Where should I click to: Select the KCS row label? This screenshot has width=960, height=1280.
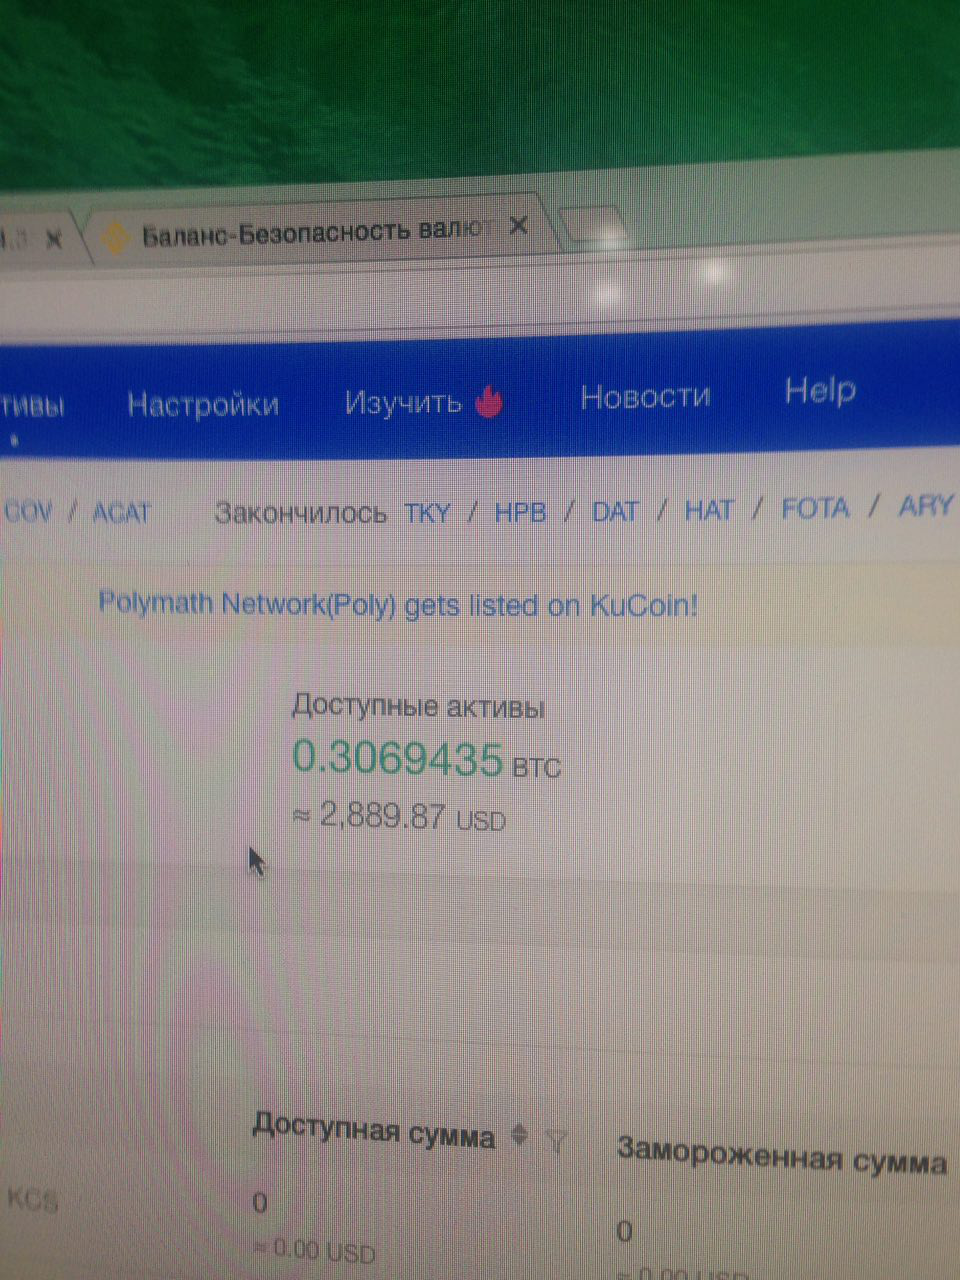coord(33,1200)
